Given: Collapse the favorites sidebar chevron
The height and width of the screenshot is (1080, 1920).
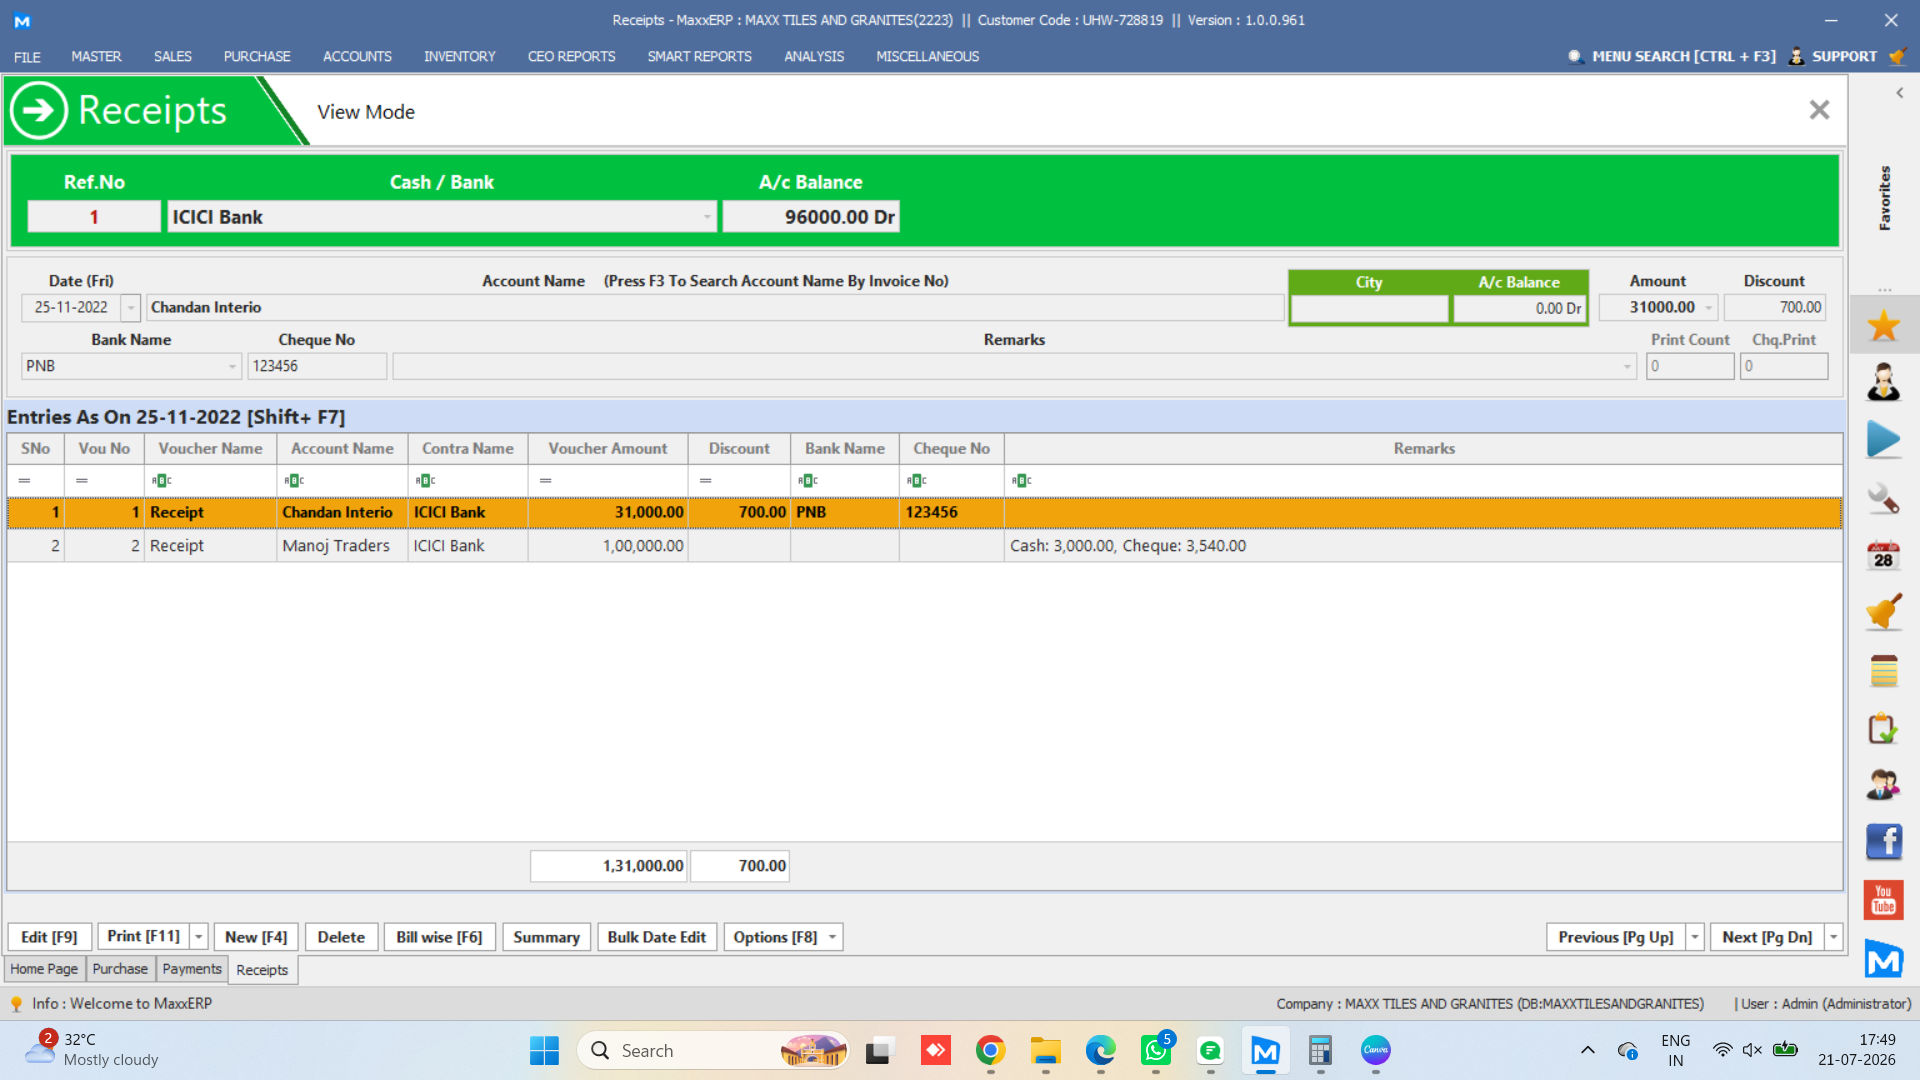Looking at the screenshot, I should pos(1900,93).
